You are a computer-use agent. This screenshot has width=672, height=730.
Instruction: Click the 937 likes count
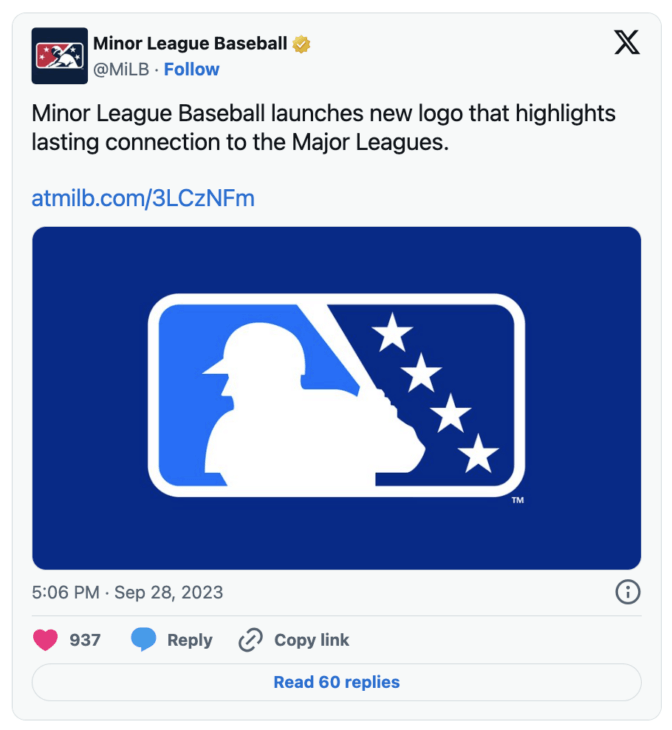85,640
